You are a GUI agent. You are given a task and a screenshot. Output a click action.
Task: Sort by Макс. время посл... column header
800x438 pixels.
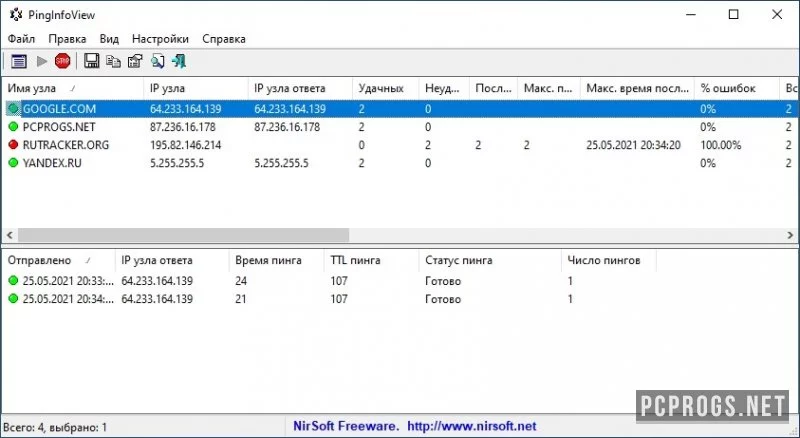coord(637,88)
